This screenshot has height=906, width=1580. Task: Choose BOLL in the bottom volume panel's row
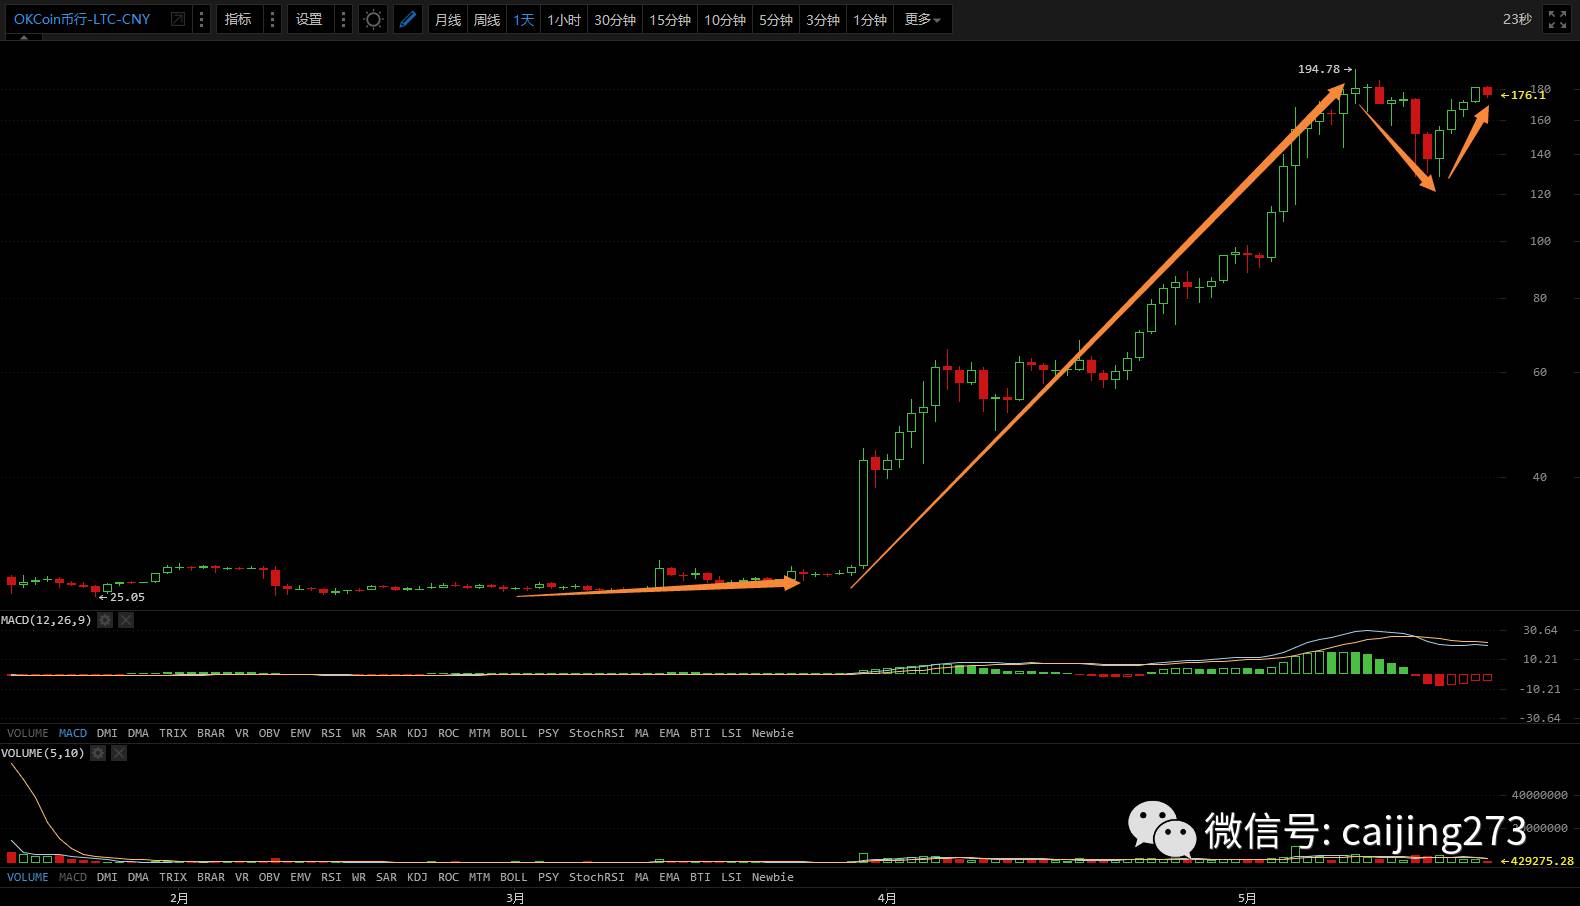point(513,877)
